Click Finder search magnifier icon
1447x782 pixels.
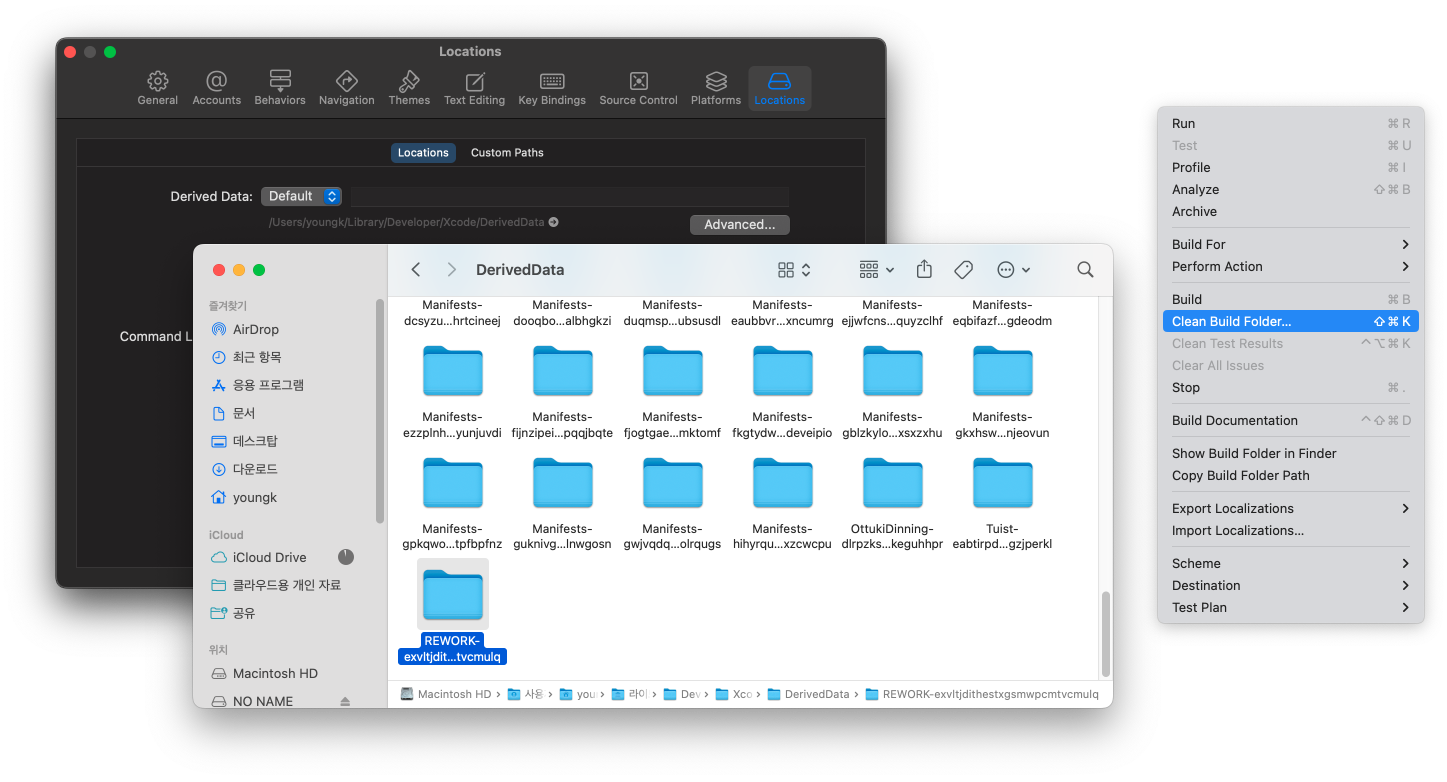(x=1085, y=270)
